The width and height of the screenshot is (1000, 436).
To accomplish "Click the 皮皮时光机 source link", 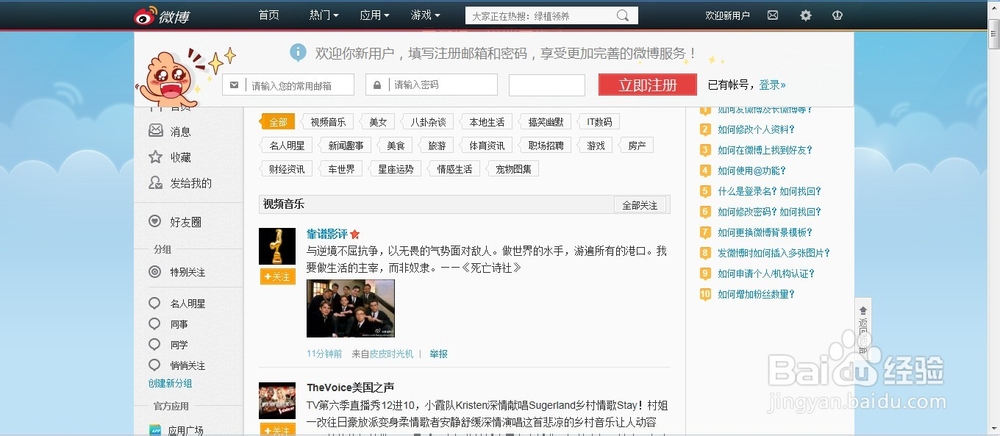I will pos(392,354).
